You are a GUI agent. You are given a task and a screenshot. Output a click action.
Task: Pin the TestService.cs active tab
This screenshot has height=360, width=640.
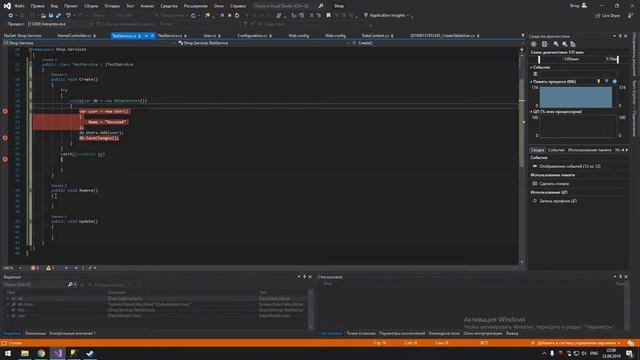pyautogui.click(x=146, y=36)
